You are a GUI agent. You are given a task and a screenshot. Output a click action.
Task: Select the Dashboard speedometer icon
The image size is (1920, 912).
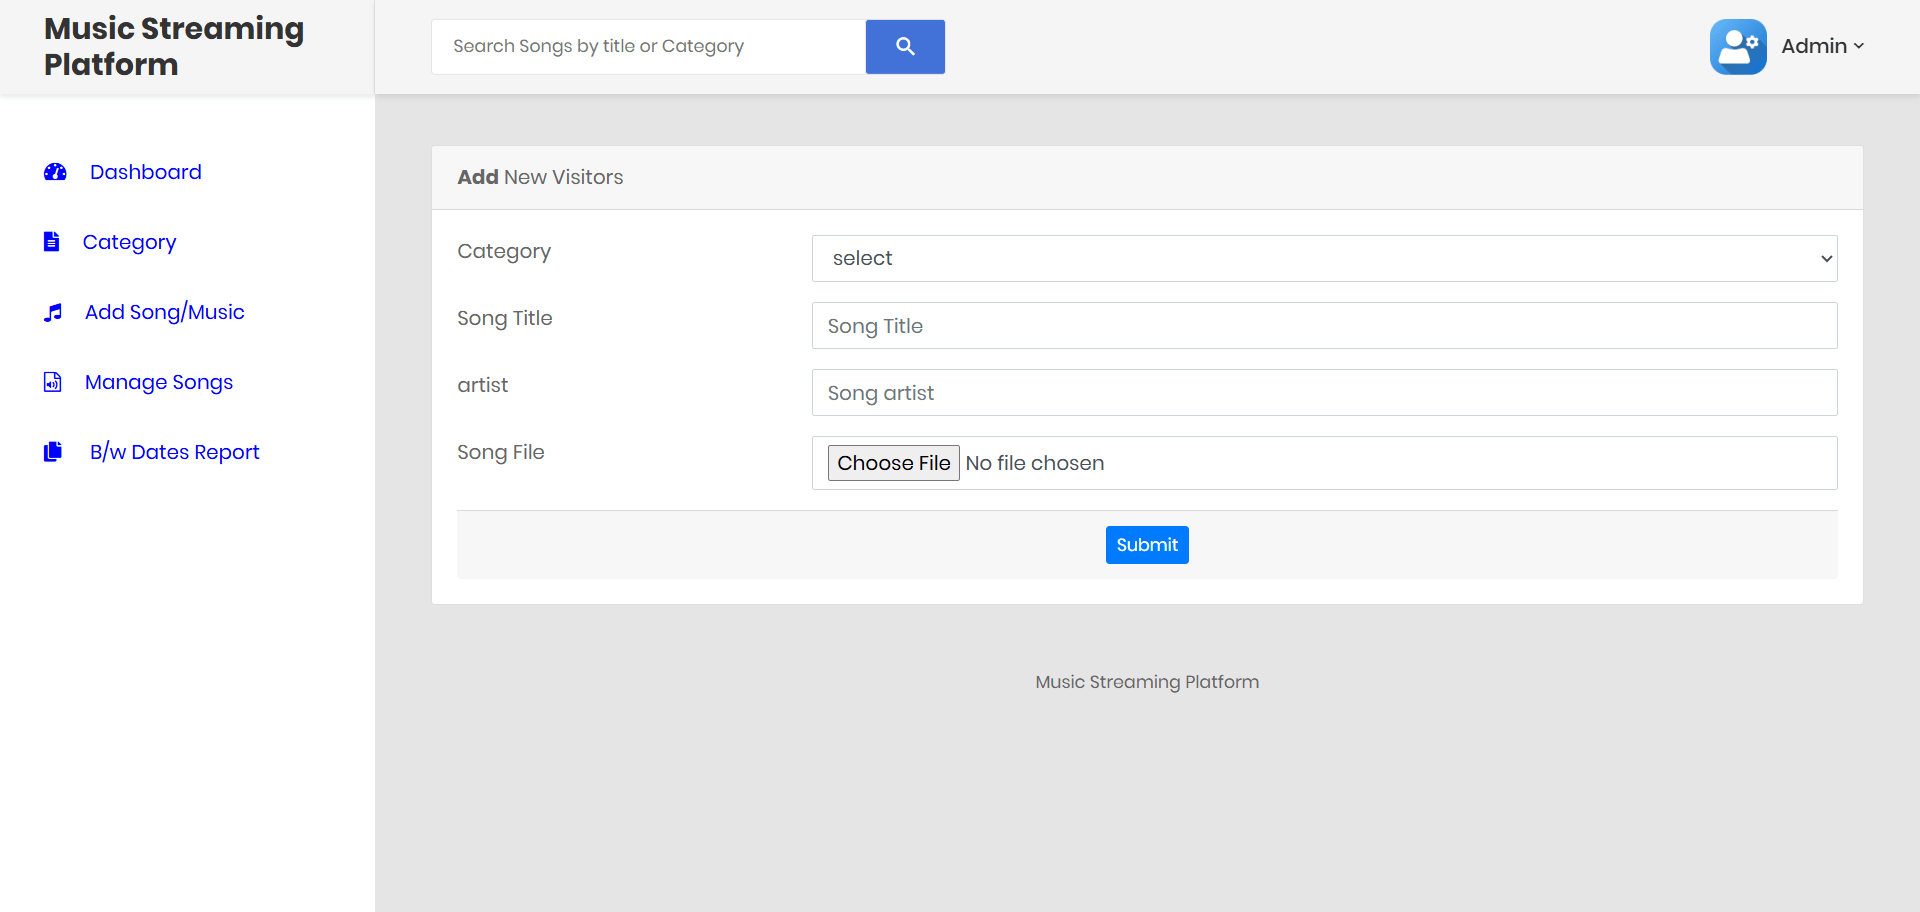pos(55,172)
